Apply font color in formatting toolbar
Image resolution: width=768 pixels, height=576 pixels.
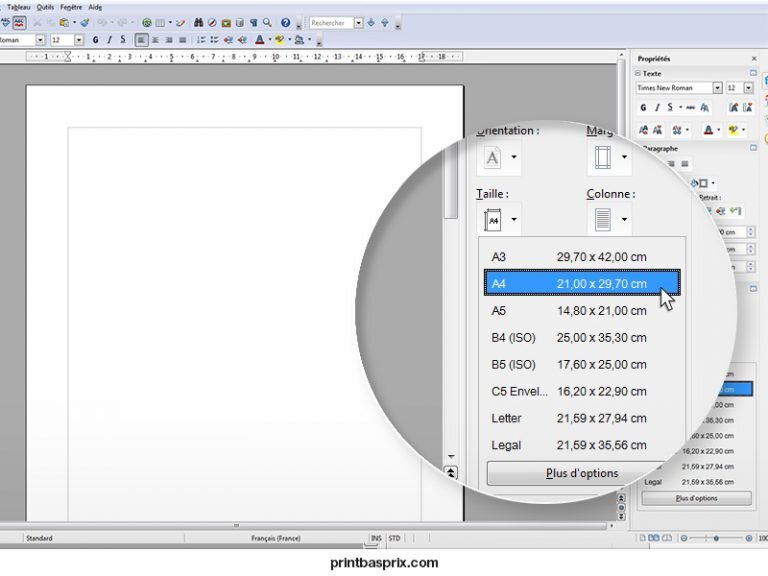click(260, 40)
